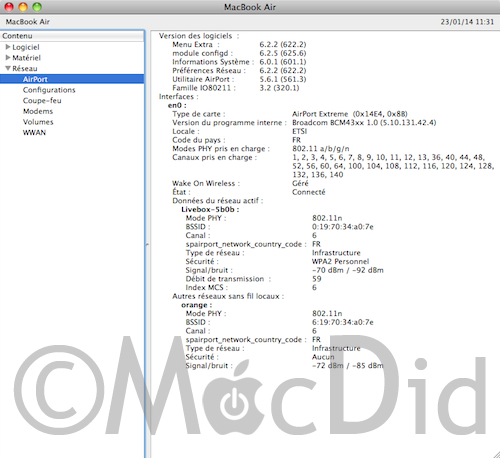Image resolution: width=500 pixels, height=458 pixels.
Task: Click module configd value 6.2.5 (625.6)
Action: [283, 53]
